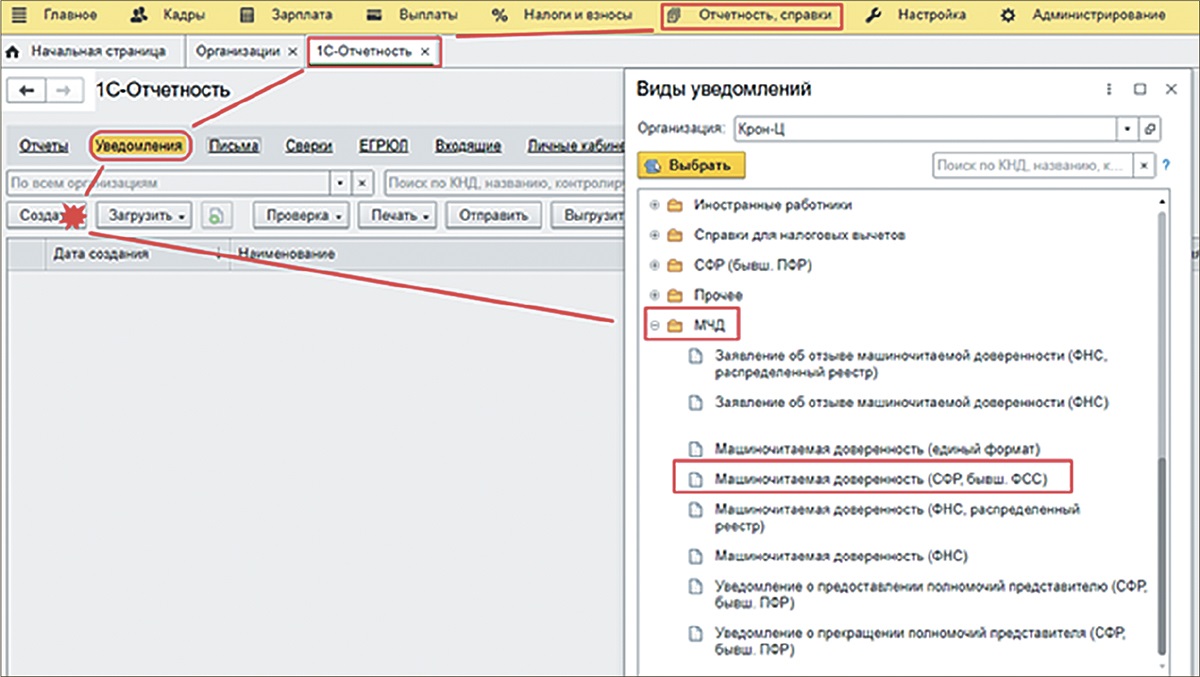Select Машиночитаемая доверенность (СФР, бывш. ФСС)
Image resolution: width=1200 pixels, height=677 pixels.
point(880,479)
